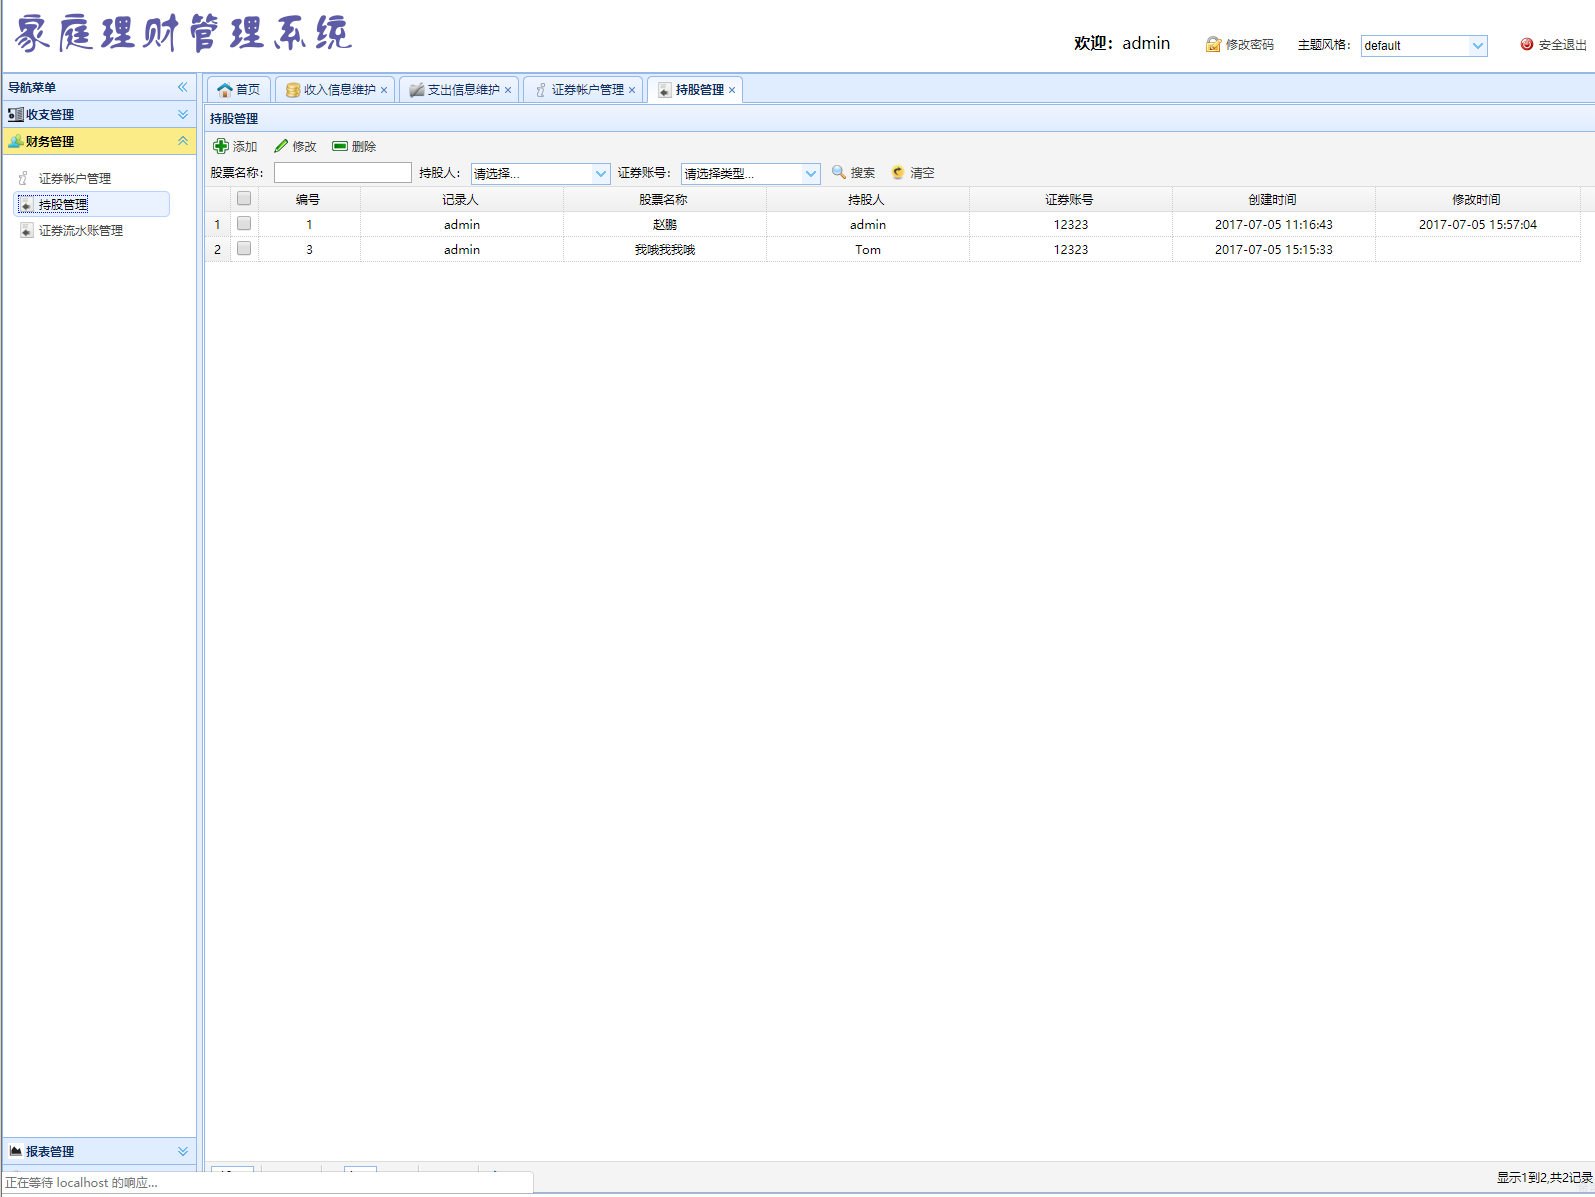Viewport: 1595px width, 1197px height.
Task: Click the 记录人 column header
Action: 461,199
